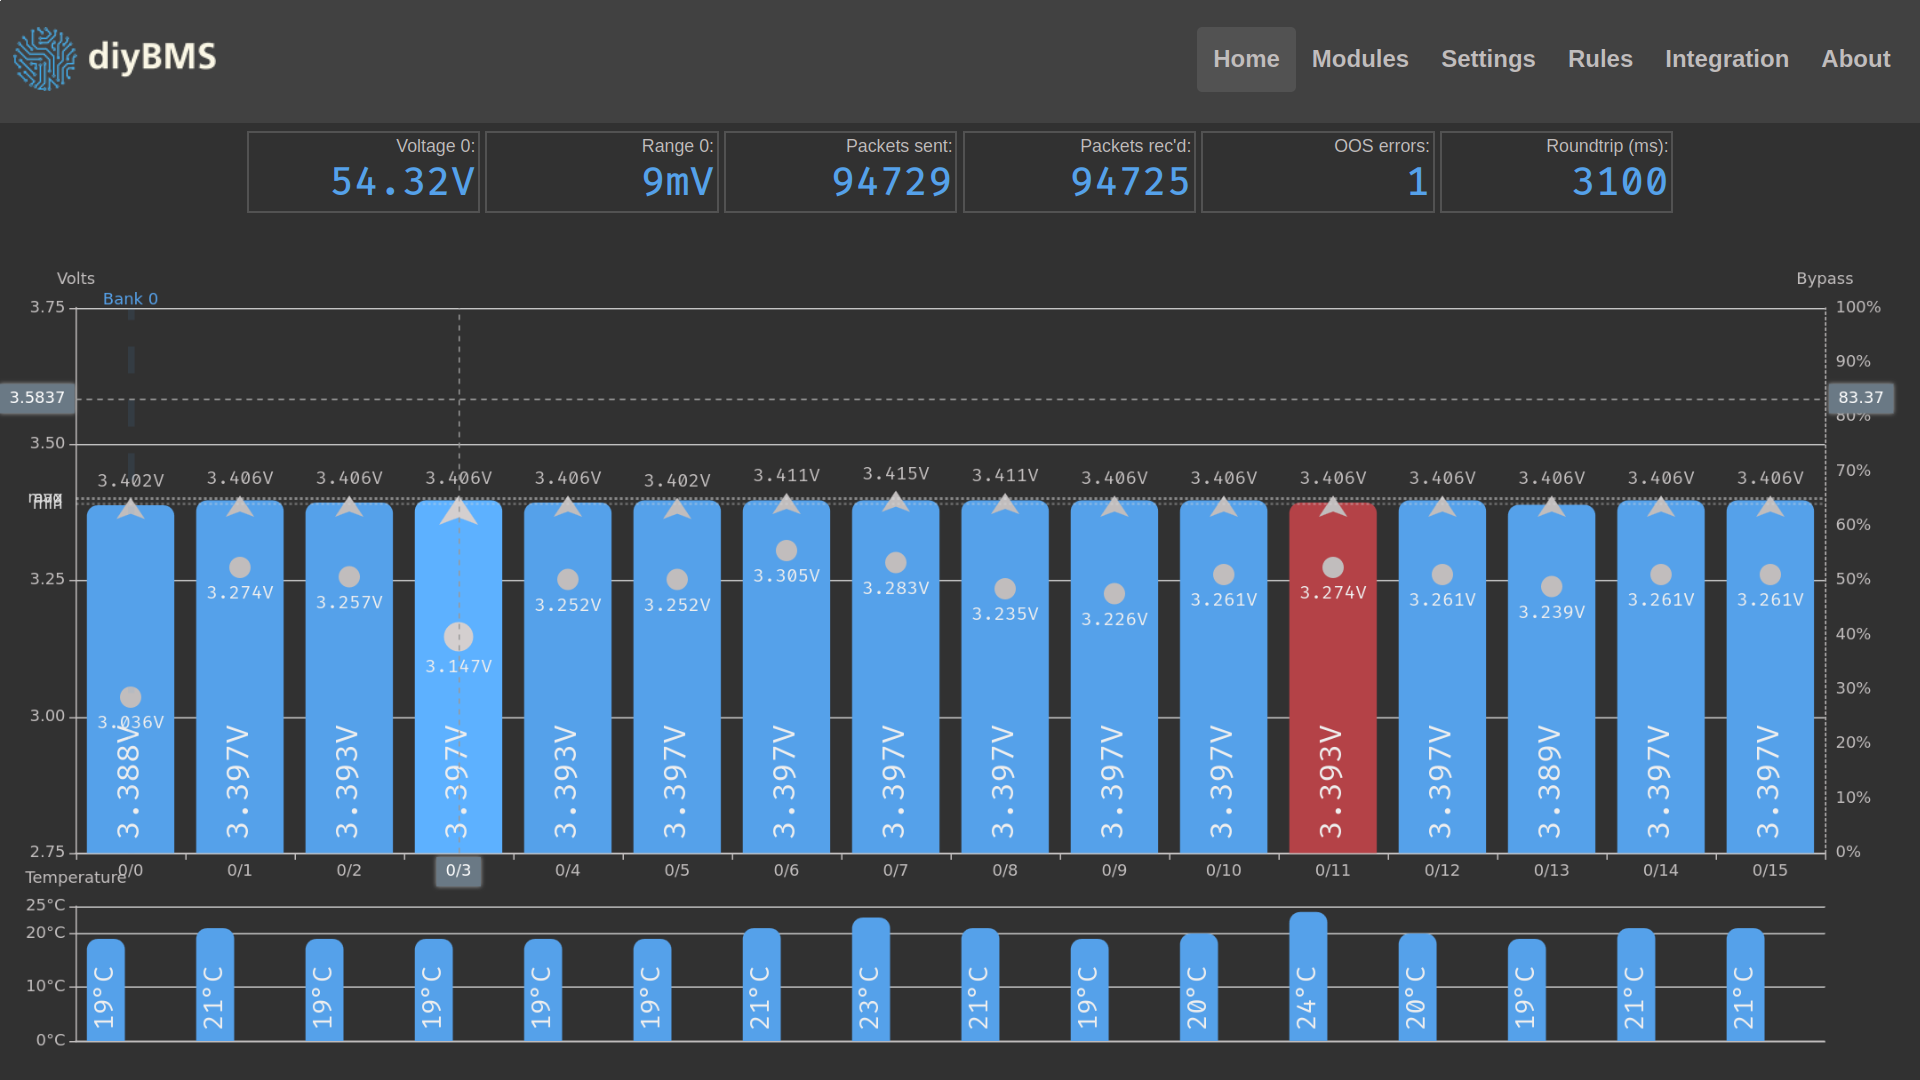Select the Home navigation button
The height and width of the screenshot is (1080, 1920).
click(1246, 59)
